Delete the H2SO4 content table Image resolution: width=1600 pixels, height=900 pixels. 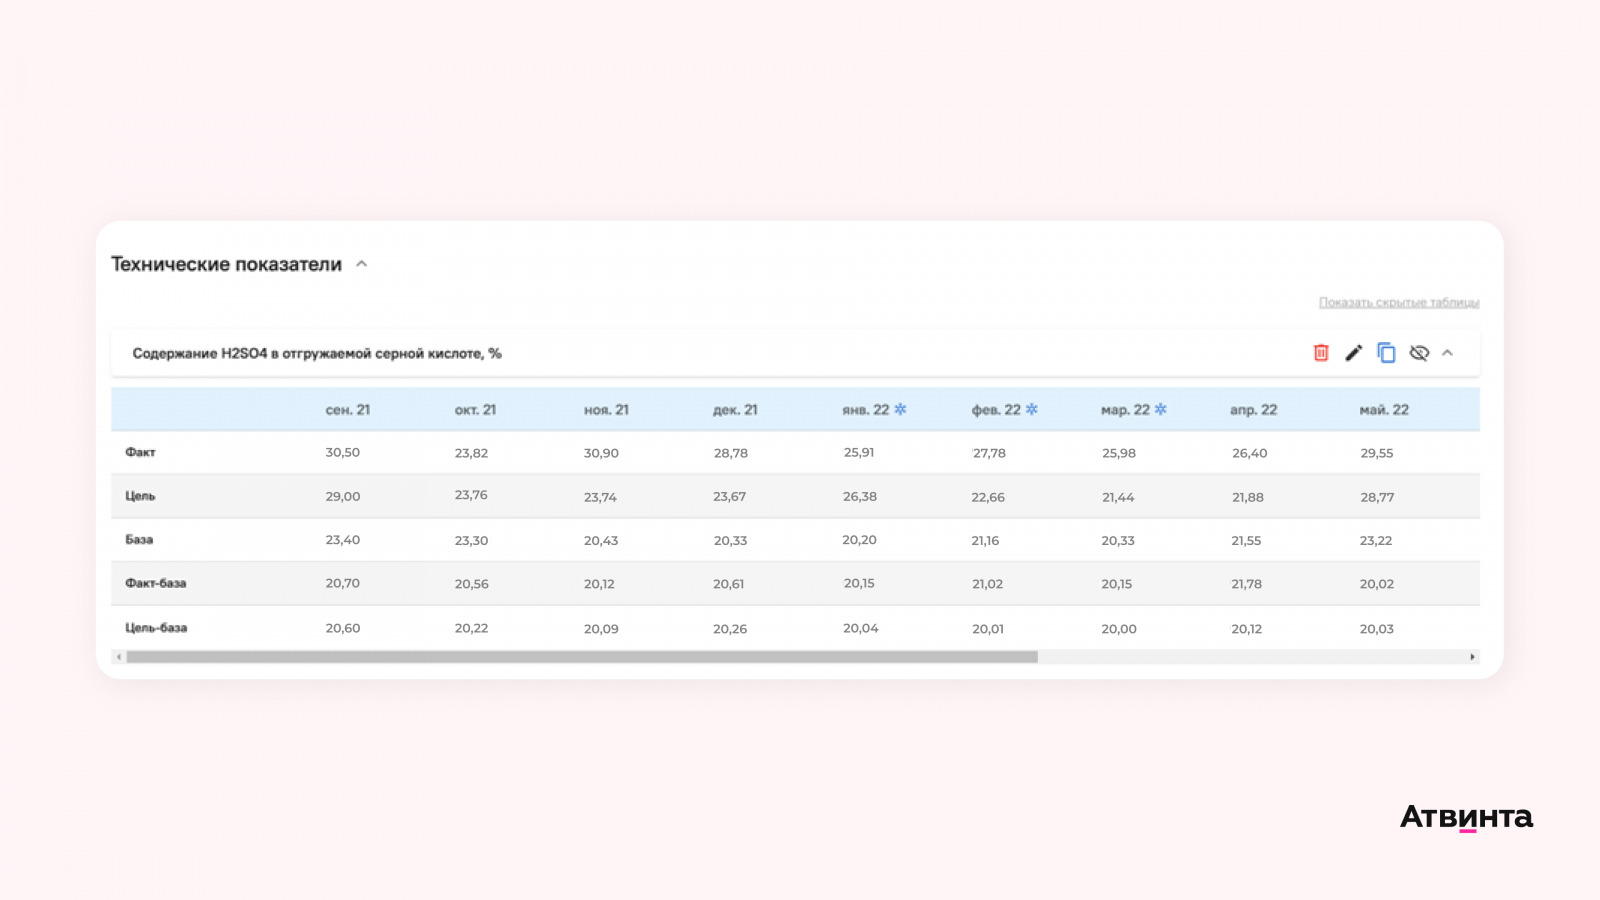pyautogui.click(x=1321, y=353)
